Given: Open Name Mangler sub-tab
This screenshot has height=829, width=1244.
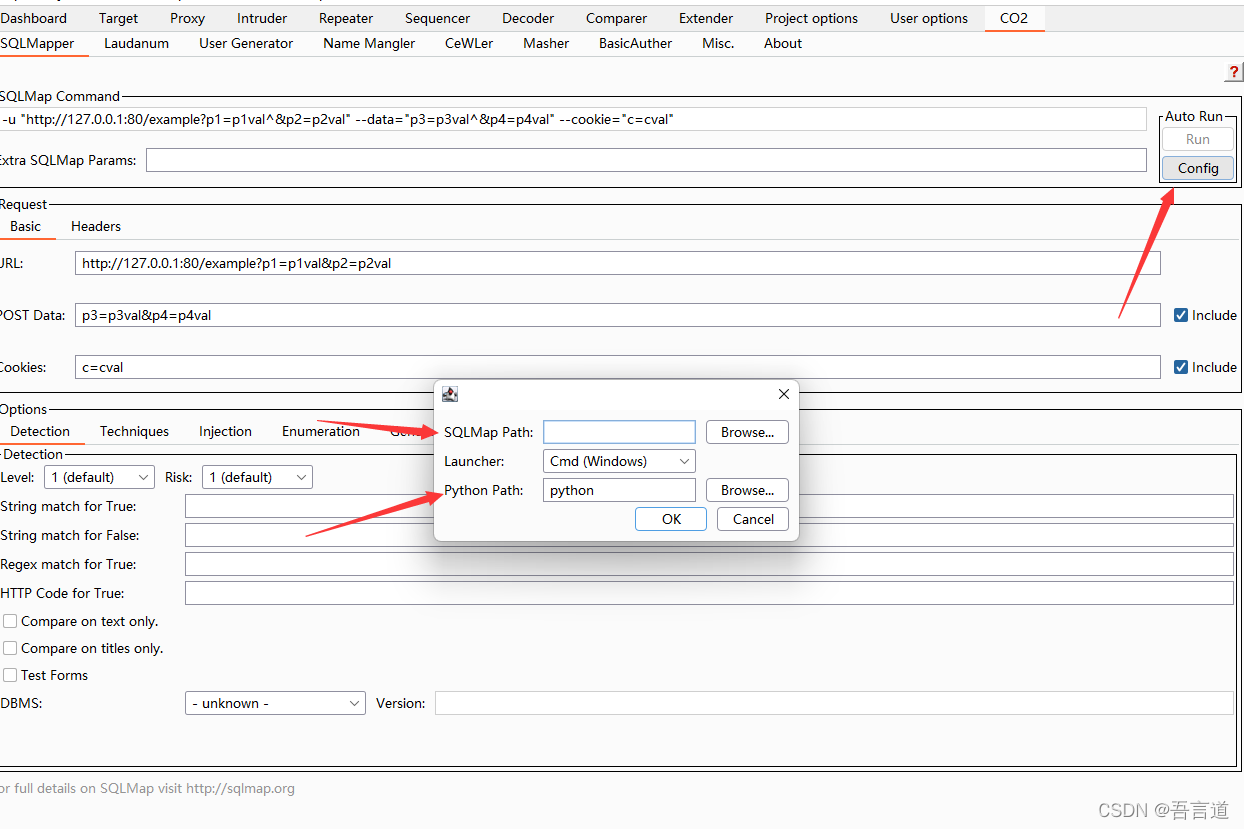Looking at the screenshot, I should click(369, 43).
